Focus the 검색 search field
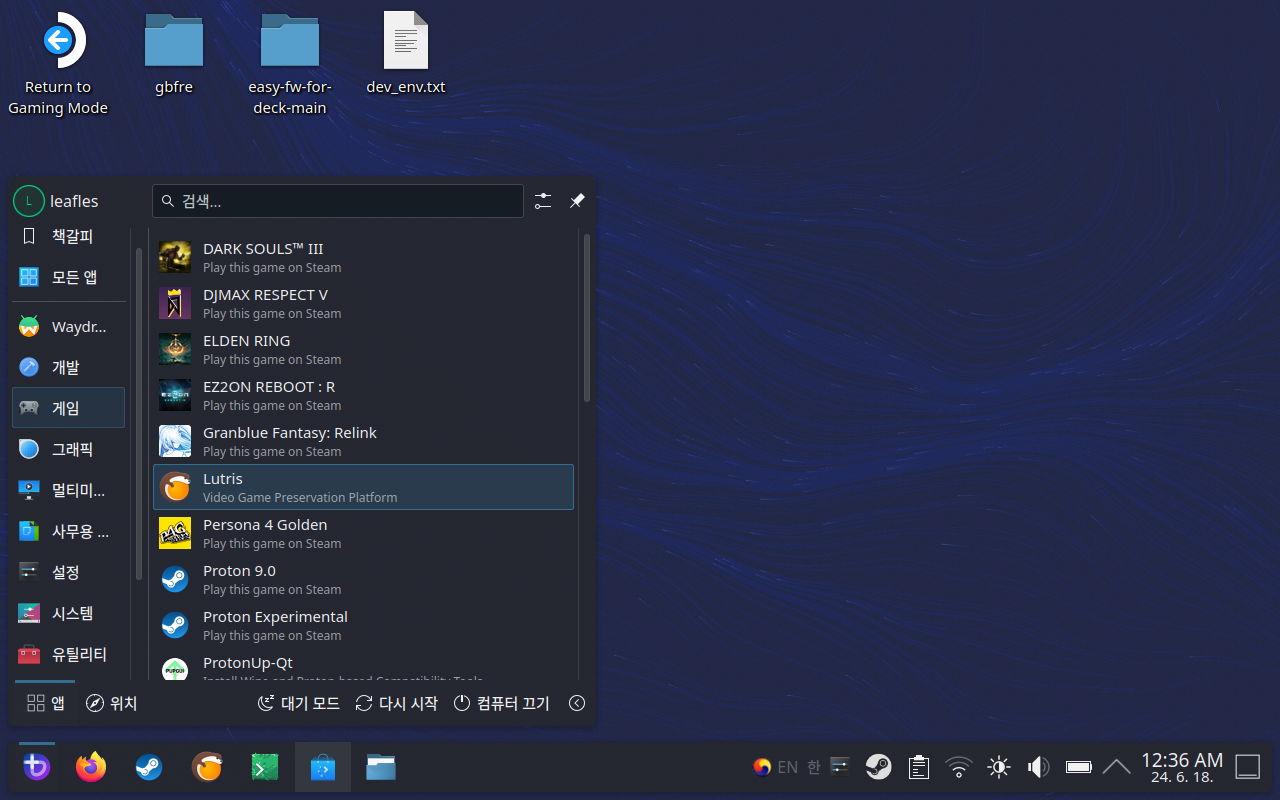 point(338,201)
